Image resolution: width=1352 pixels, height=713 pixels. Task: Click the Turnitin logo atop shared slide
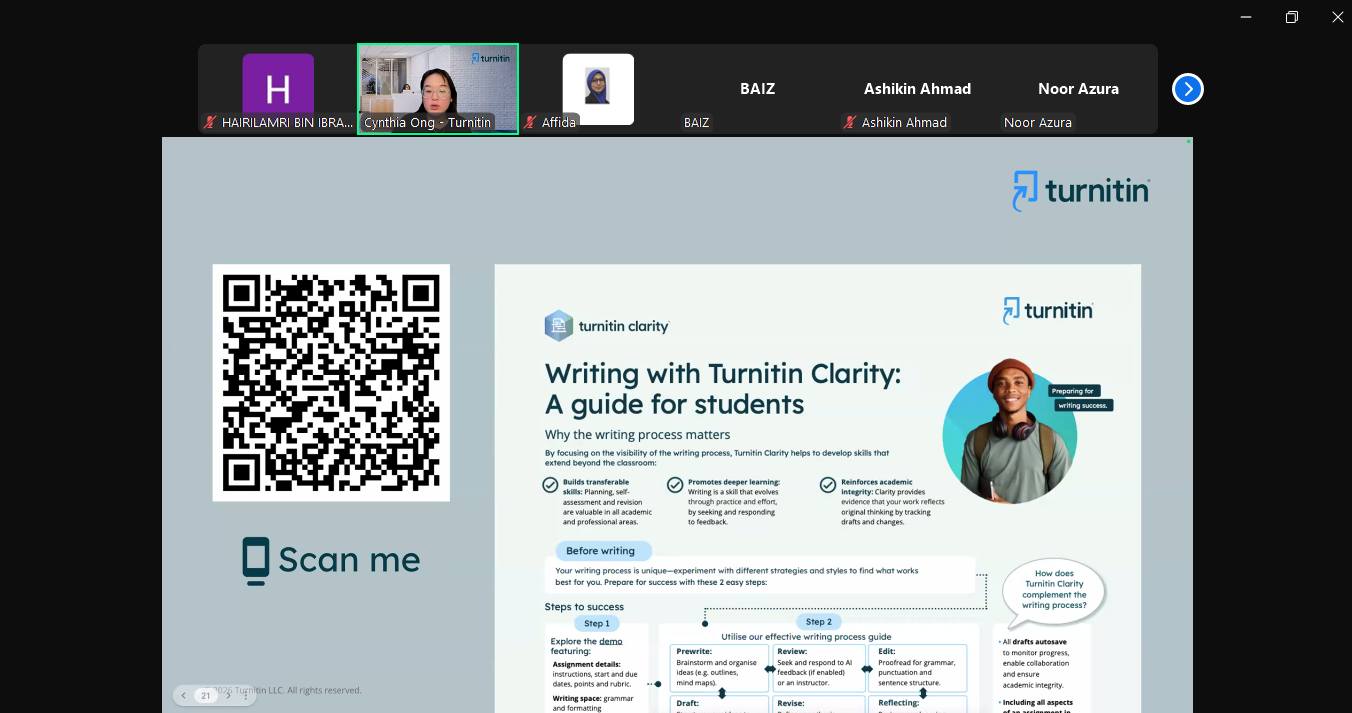point(1081,190)
